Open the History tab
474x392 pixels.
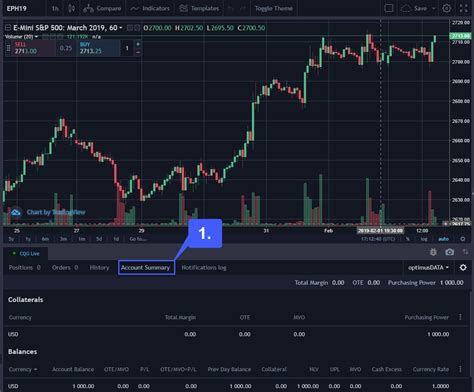click(x=99, y=268)
